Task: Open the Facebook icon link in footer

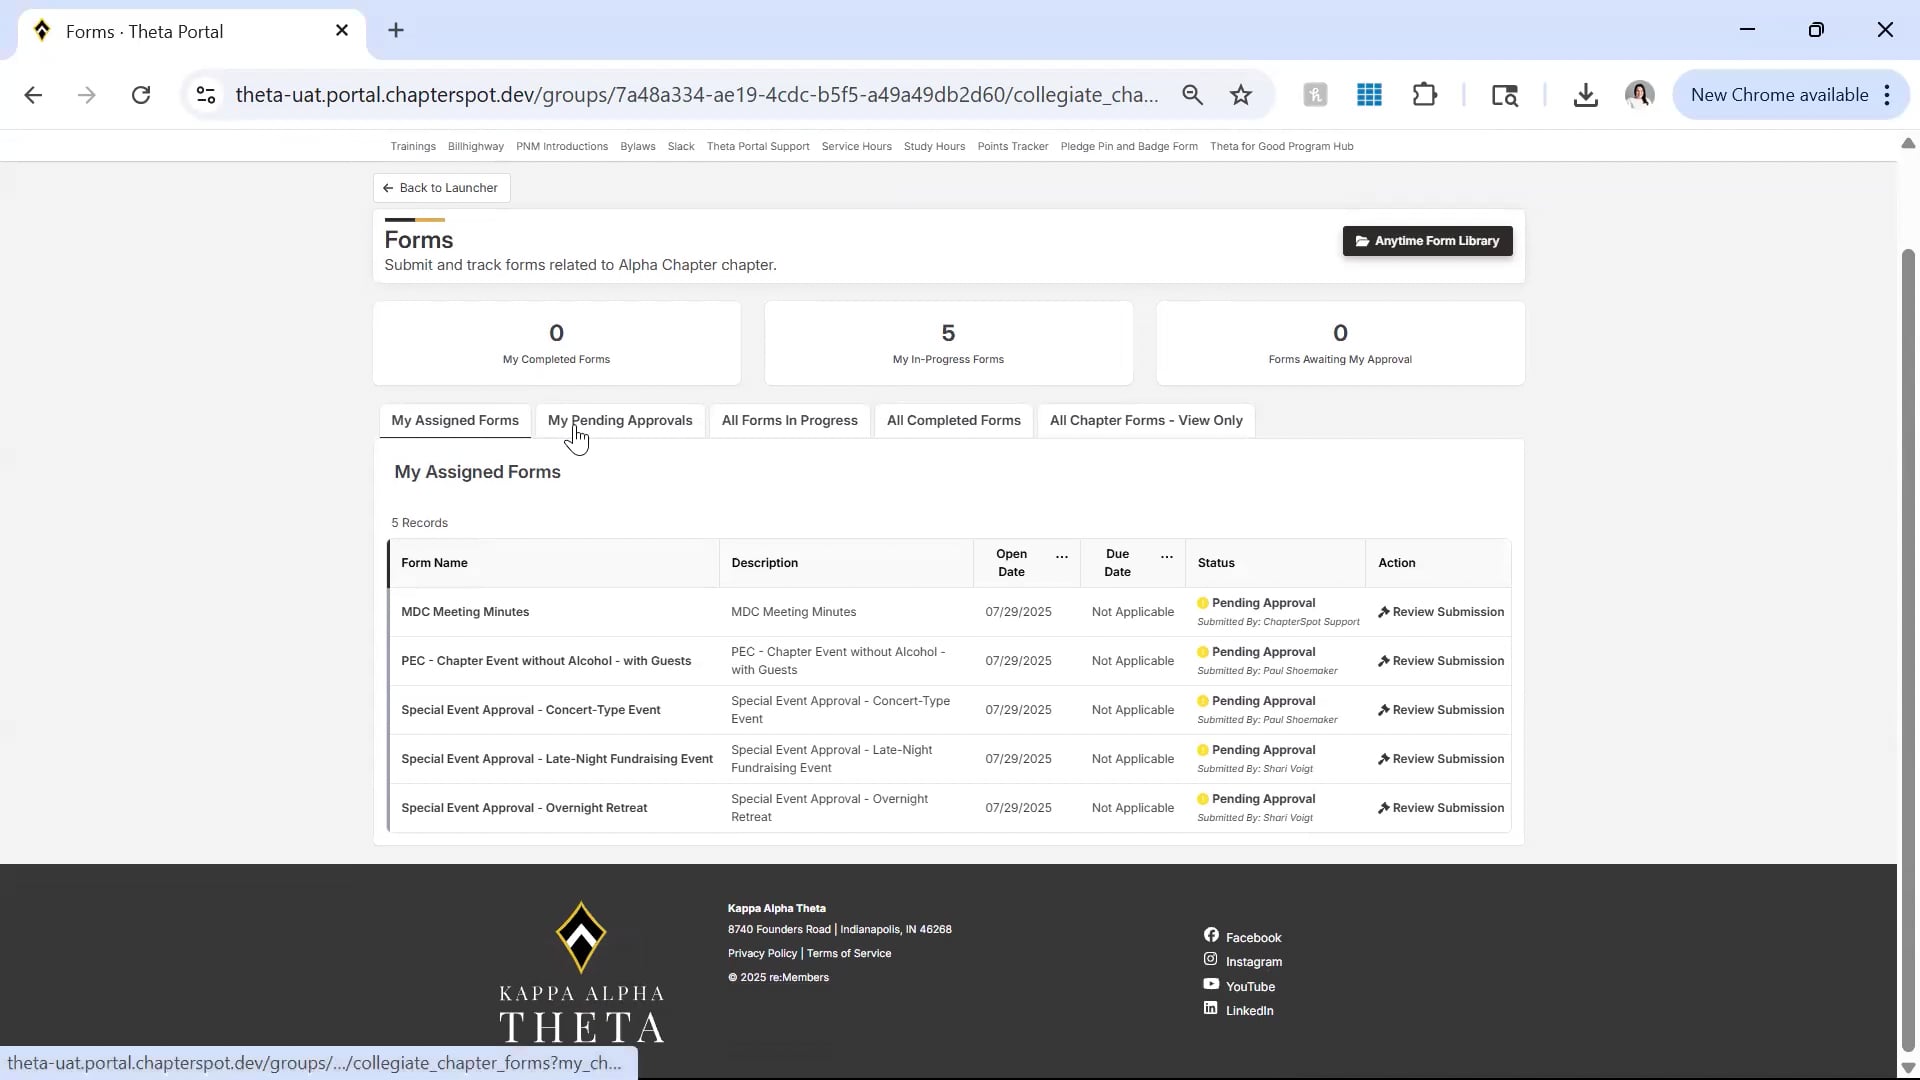Action: click(x=1211, y=935)
